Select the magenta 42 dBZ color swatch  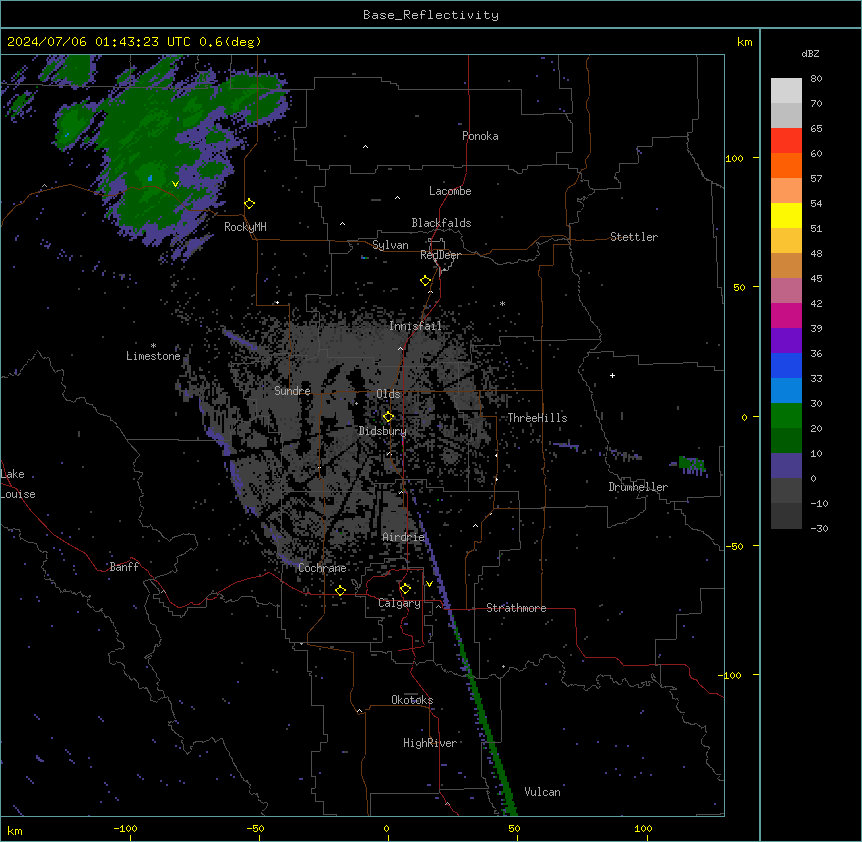pyautogui.click(x=786, y=315)
